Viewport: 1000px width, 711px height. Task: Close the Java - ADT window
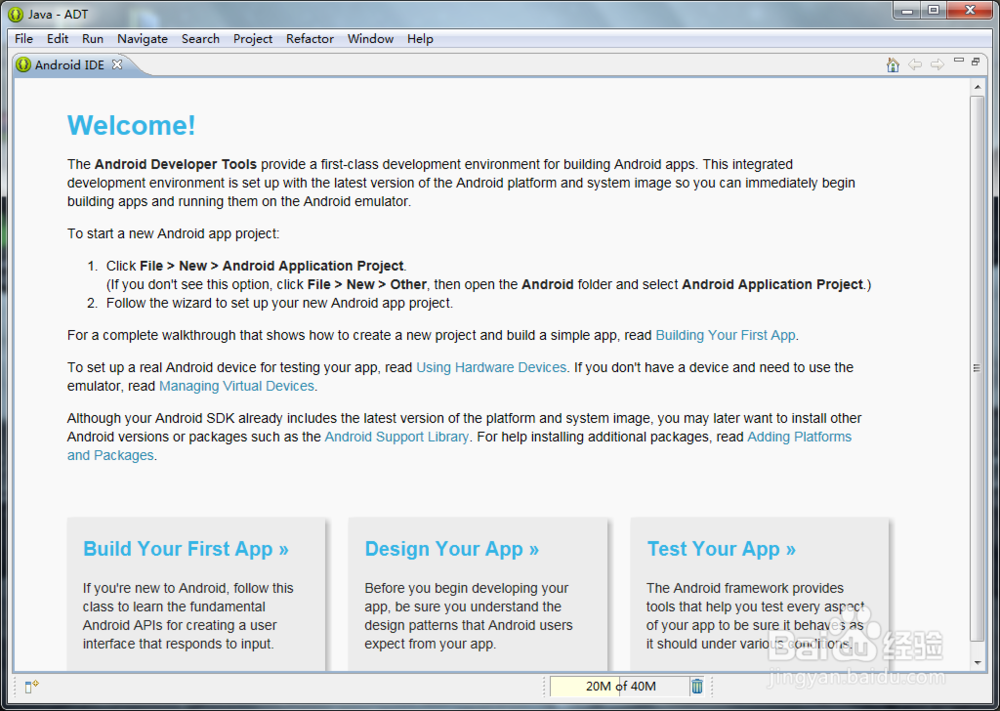tap(970, 11)
